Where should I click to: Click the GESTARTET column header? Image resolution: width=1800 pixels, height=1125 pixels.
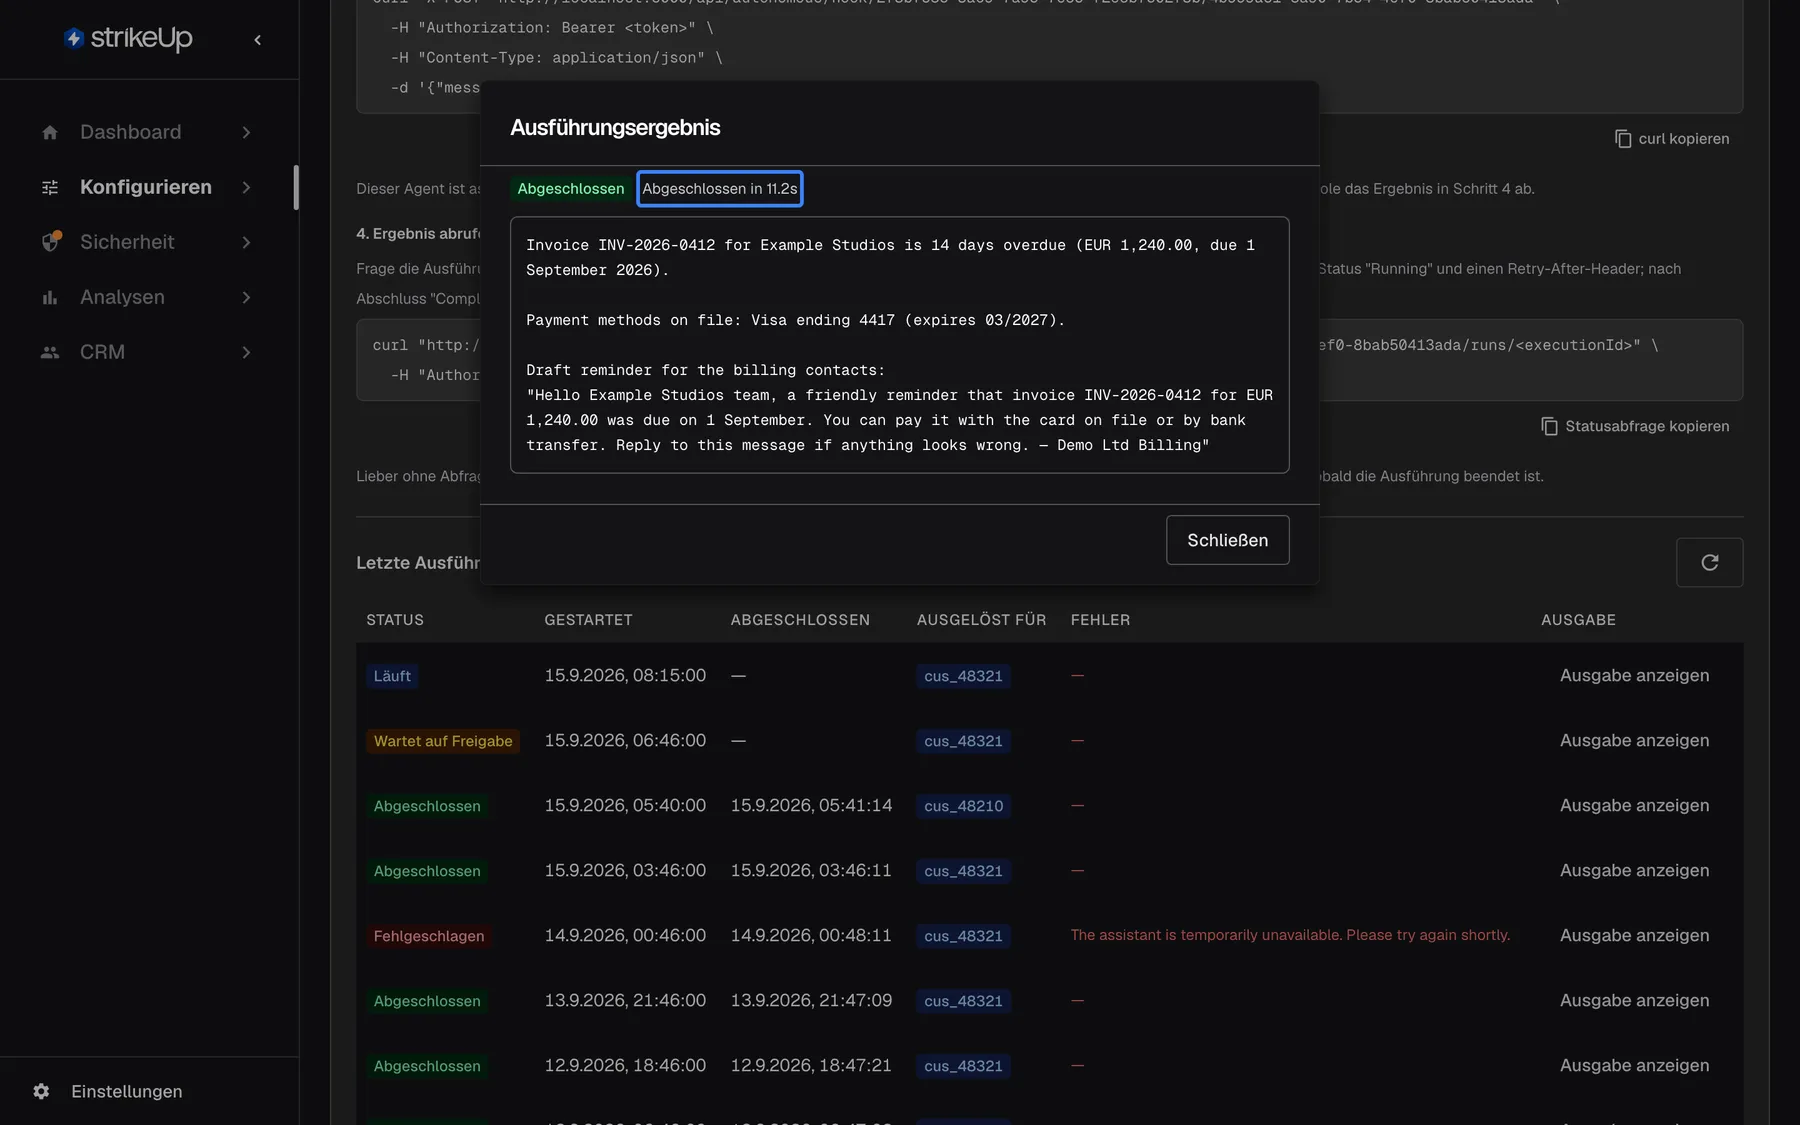[x=588, y=620]
